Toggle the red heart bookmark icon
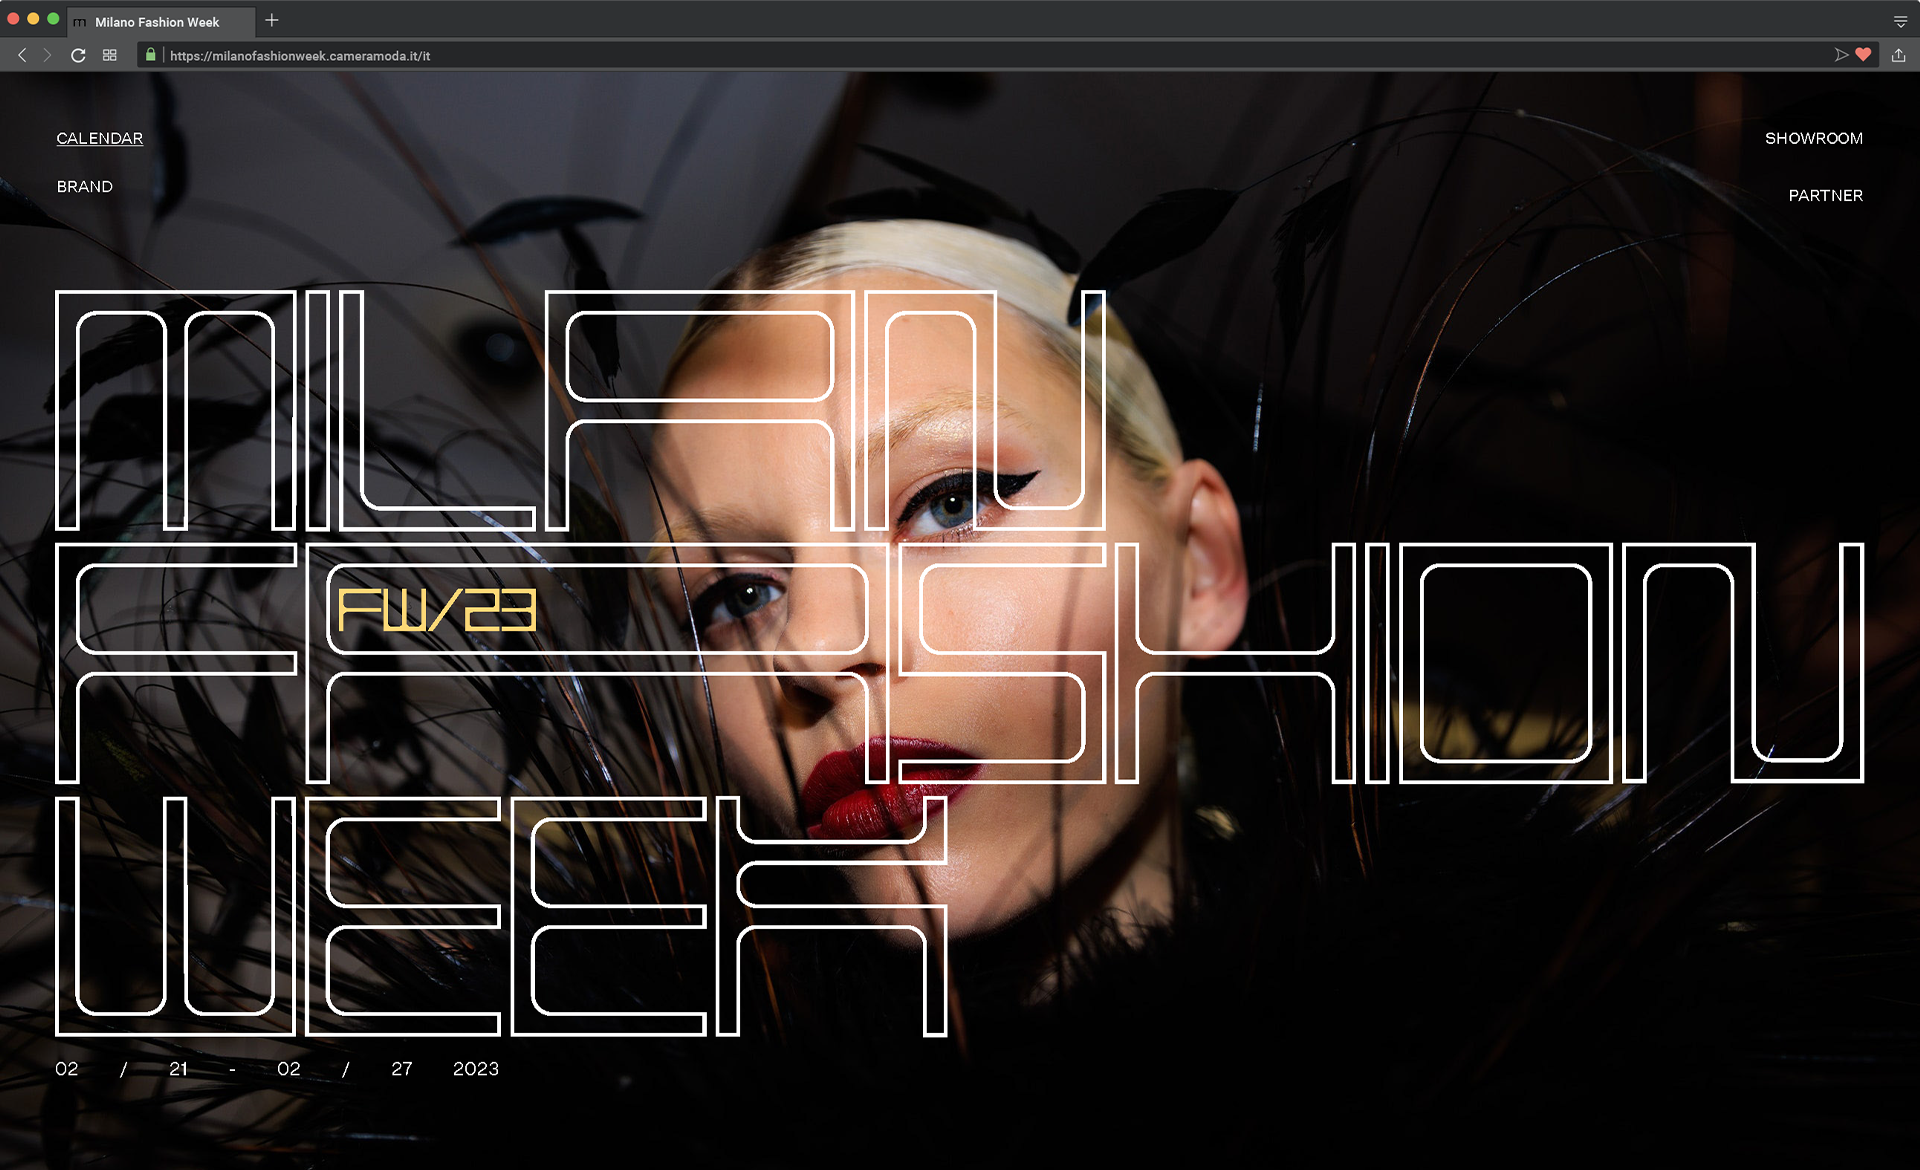1920x1170 pixels. pyautogui.click(x=1863, y=55)
